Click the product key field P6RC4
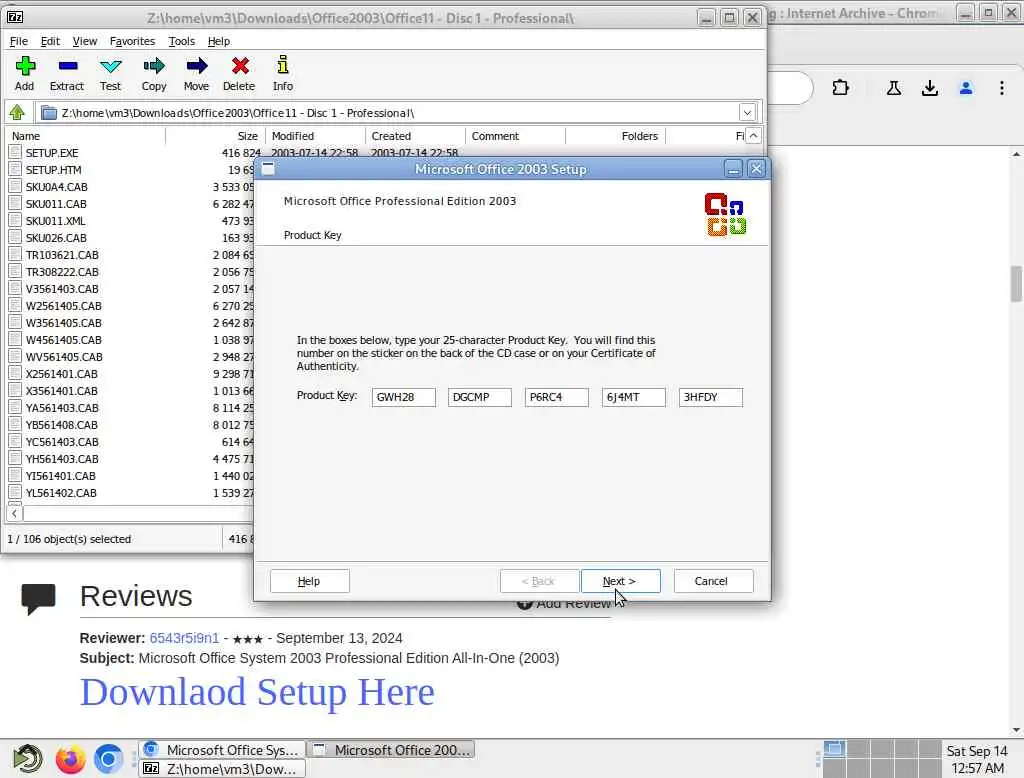This screenshot has height=778, width=1024. coord(557,397)
